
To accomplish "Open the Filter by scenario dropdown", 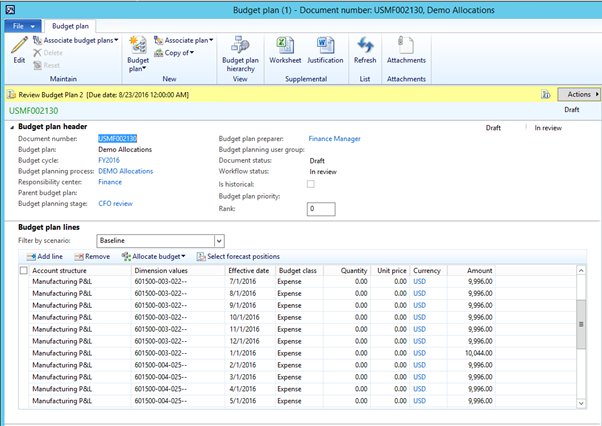I will [217, 240].
